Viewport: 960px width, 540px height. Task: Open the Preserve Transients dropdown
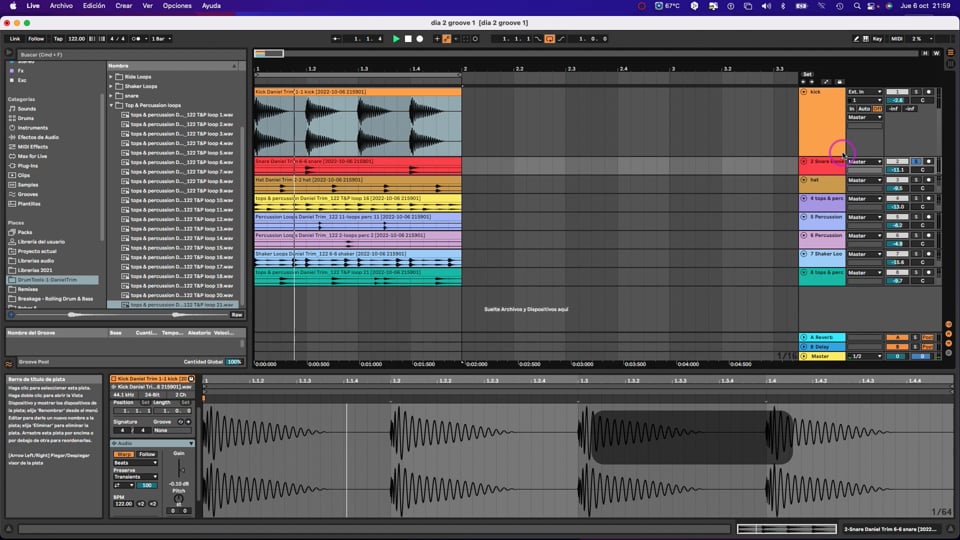tap(135, 476)
